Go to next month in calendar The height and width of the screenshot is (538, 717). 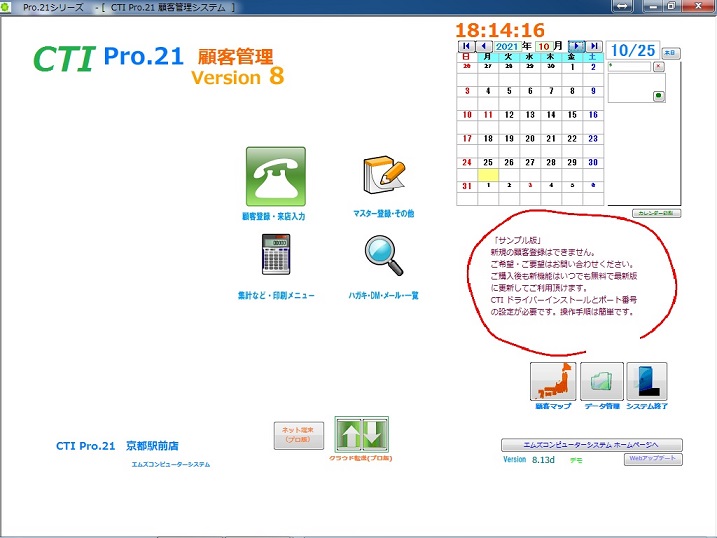[576, 46]
